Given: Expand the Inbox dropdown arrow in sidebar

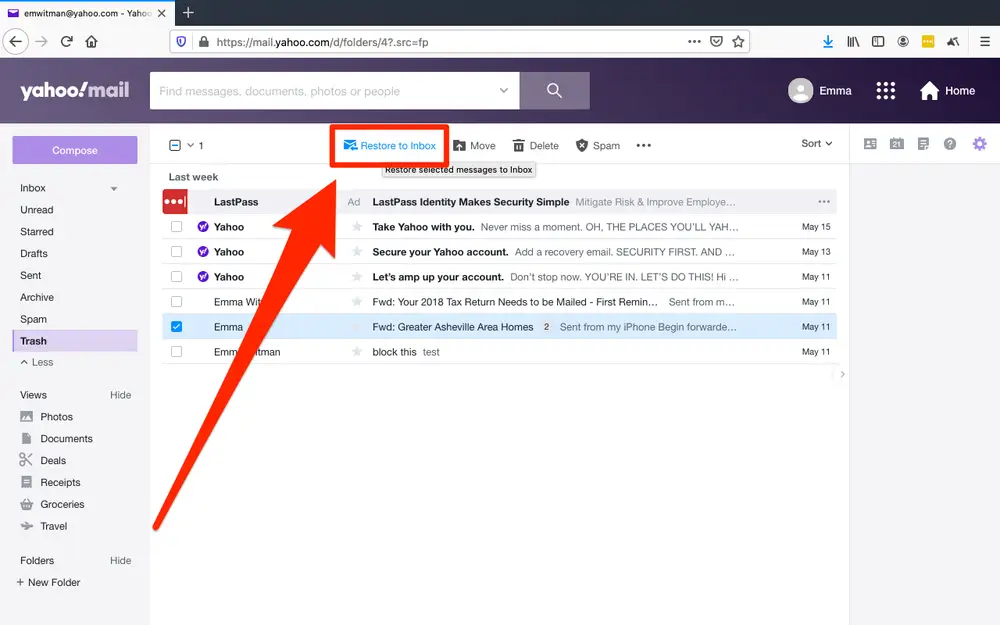Looking at the screenshot, I should (x=113, y=187).
